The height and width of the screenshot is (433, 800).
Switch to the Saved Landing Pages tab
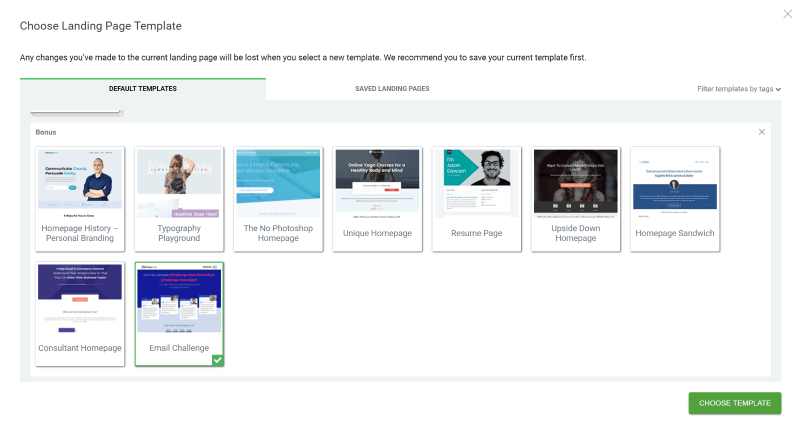coord(392,89)
